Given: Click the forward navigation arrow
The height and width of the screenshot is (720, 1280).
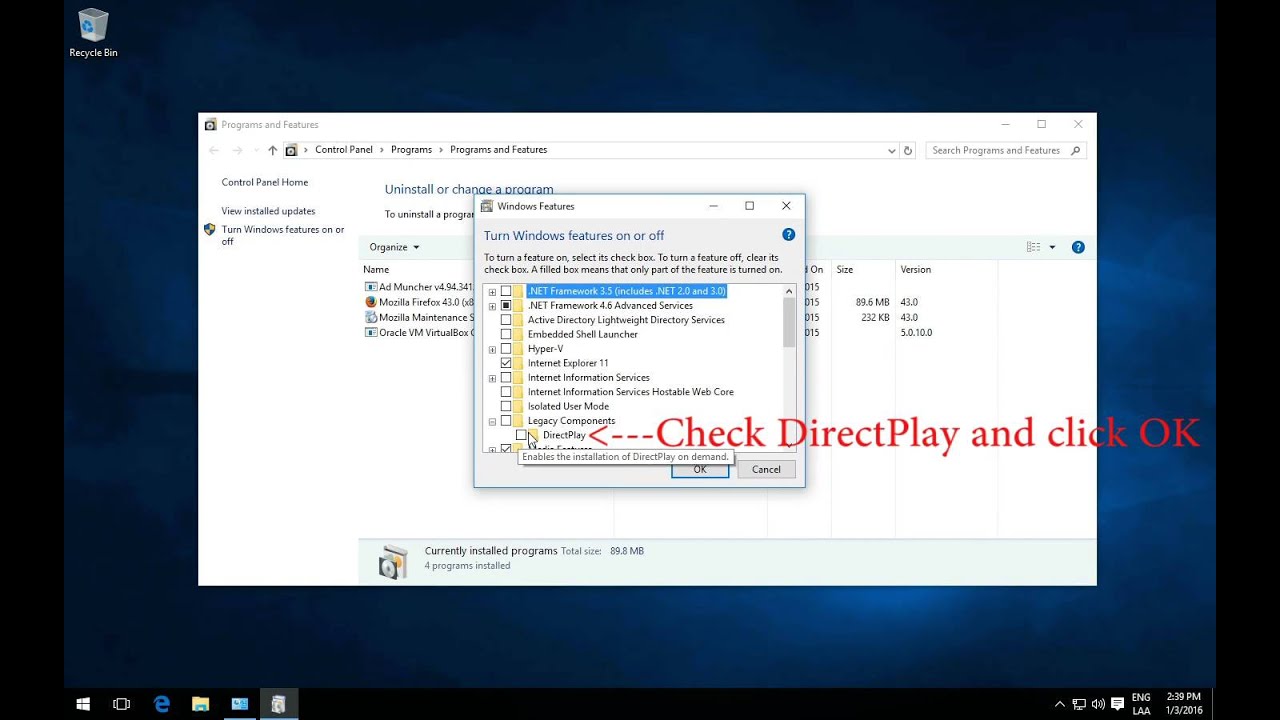Looking at the screenshot, I should pyautogui.click(x=237, y=150).
